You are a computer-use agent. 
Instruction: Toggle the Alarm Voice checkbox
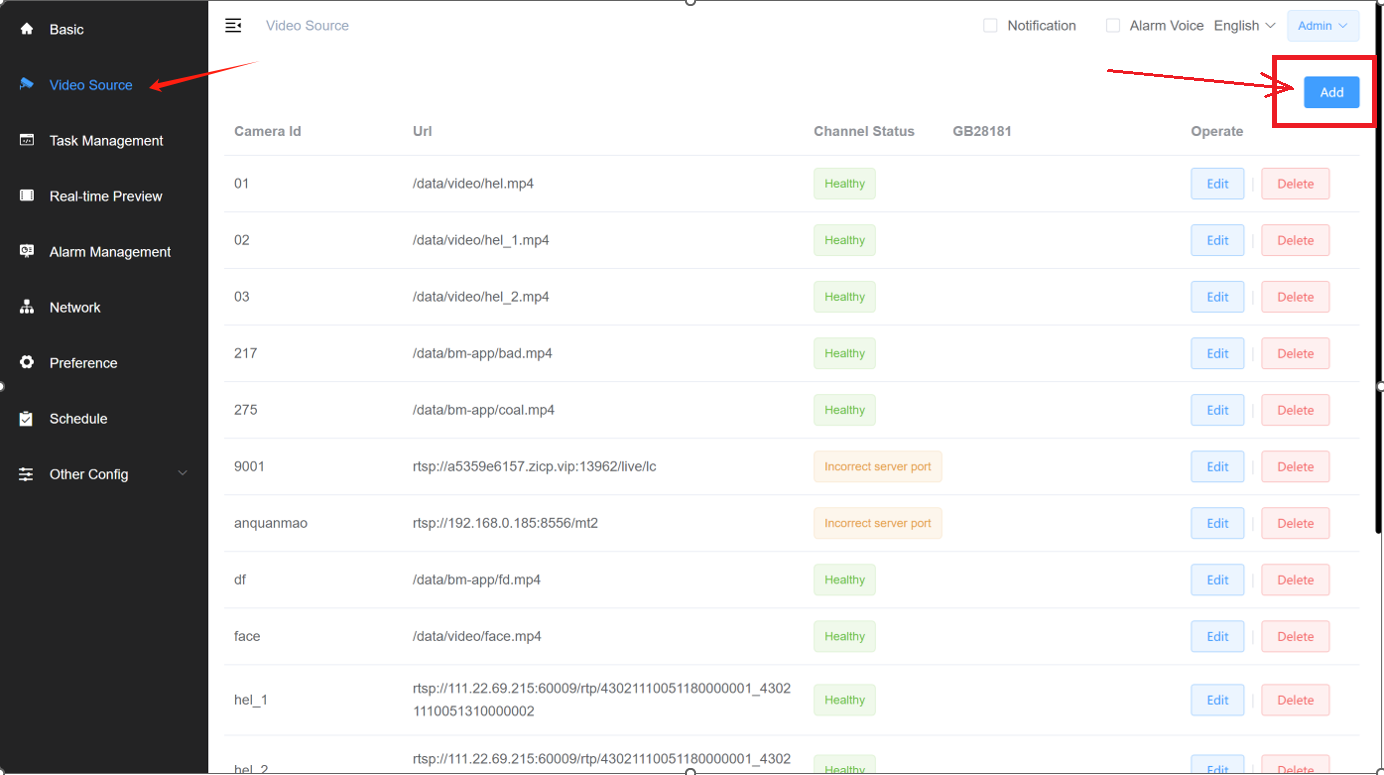[x=1112, y=26]
